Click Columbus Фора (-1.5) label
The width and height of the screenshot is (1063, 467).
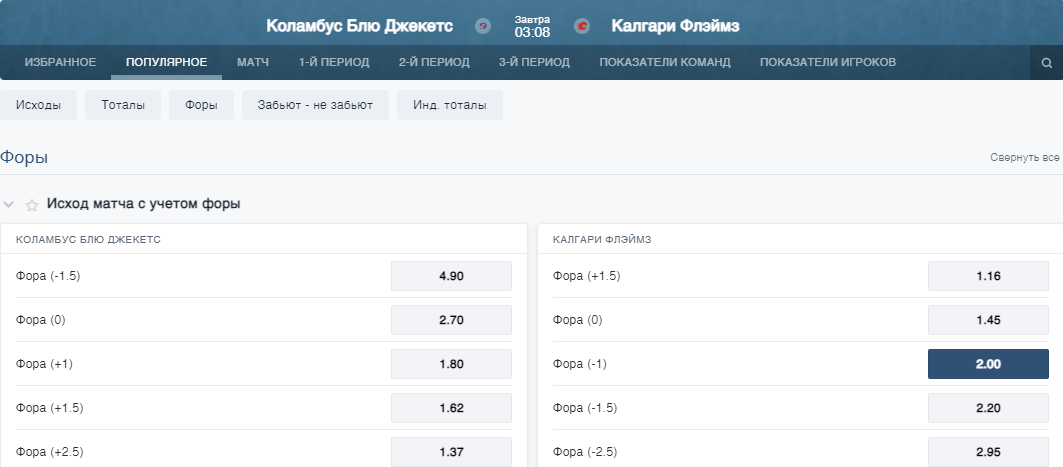click(x=48, y=276)
